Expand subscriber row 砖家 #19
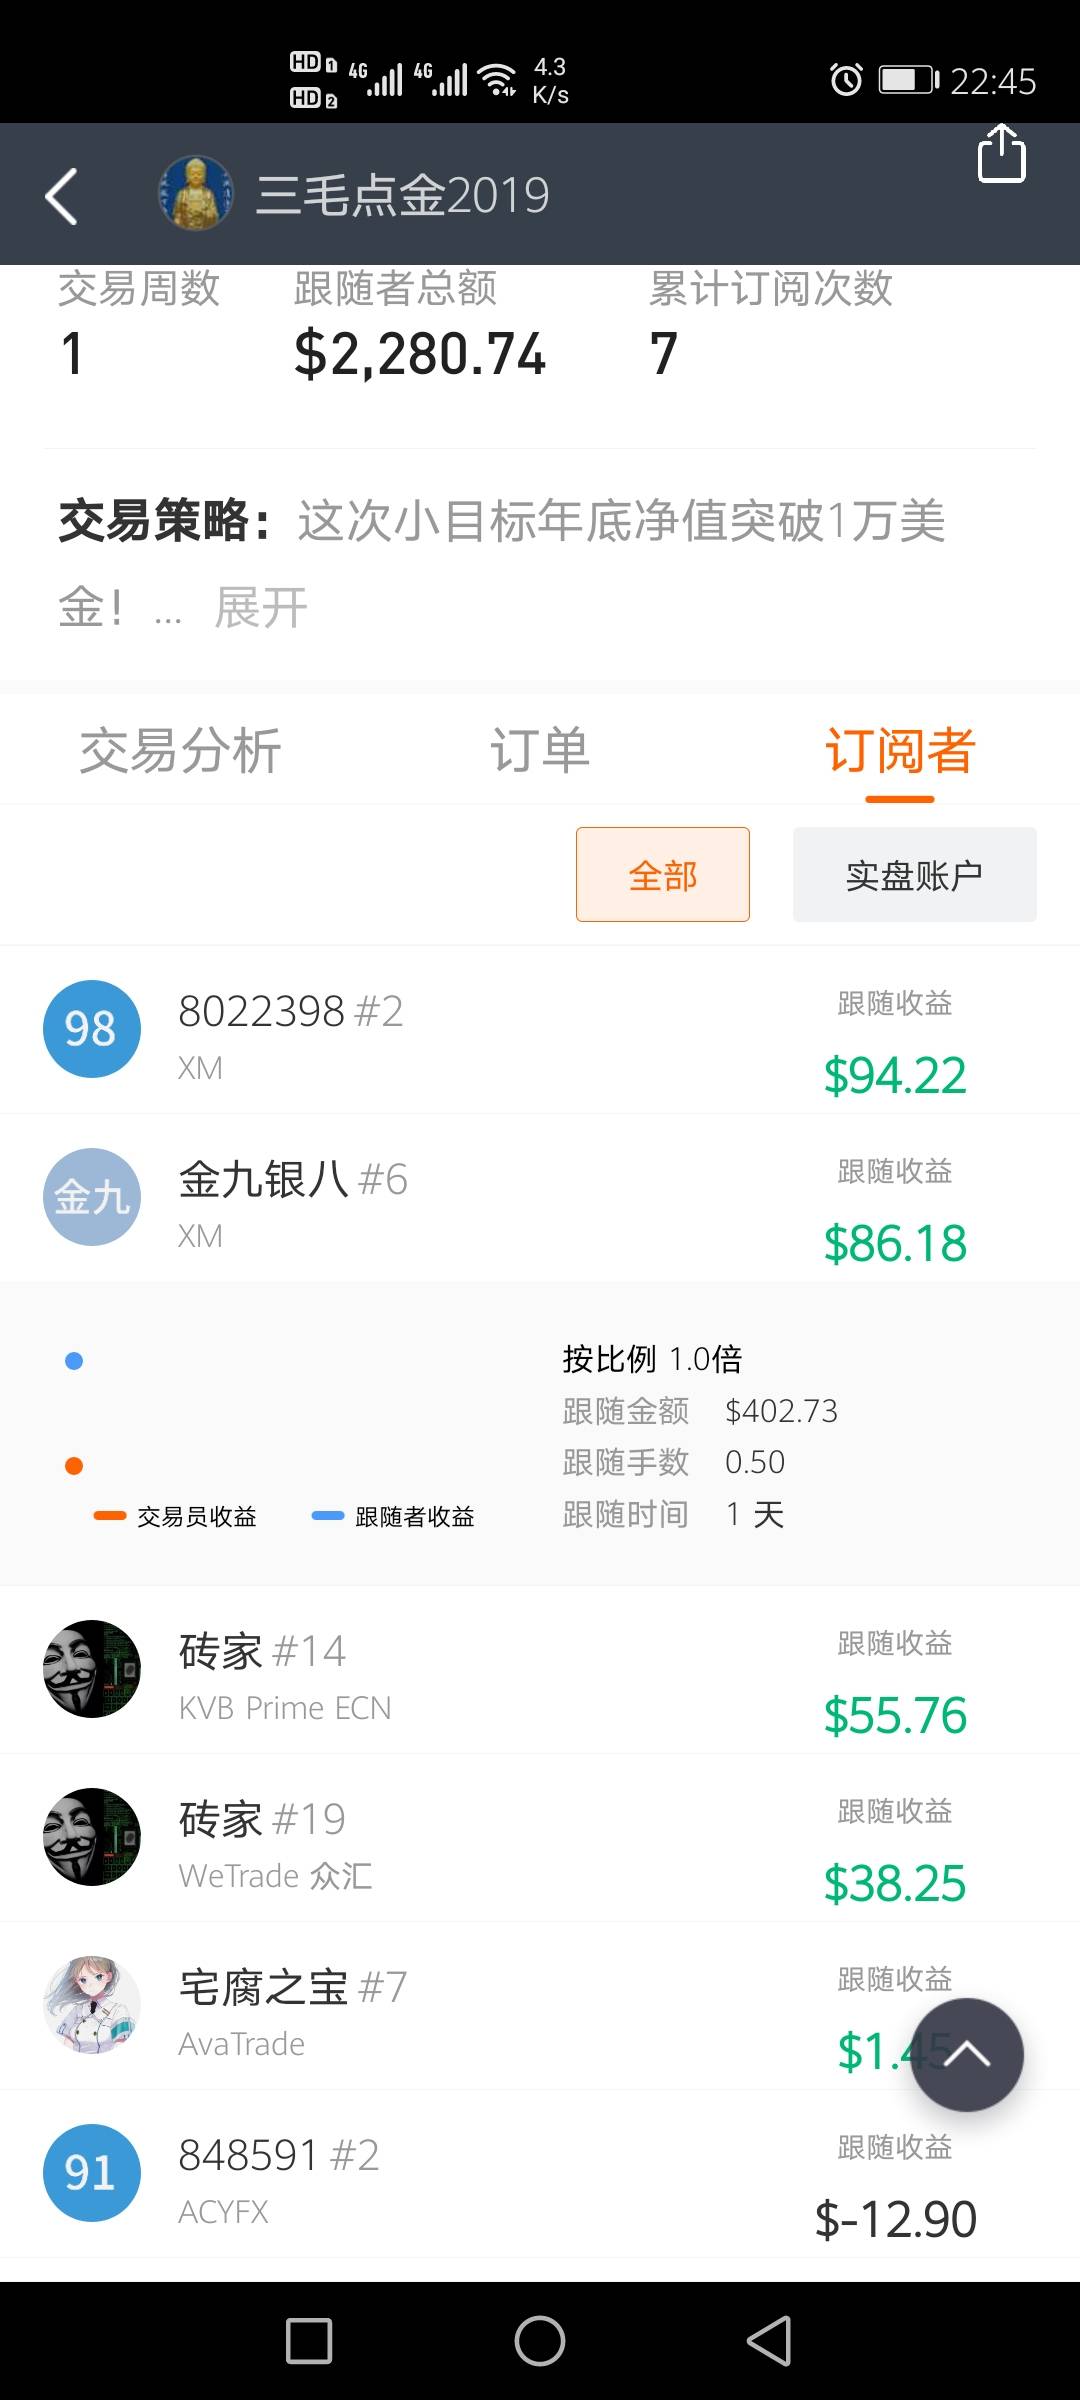Image resolution: width=1080 pixels, height=2400 pixels. (x=540, y=1838)
